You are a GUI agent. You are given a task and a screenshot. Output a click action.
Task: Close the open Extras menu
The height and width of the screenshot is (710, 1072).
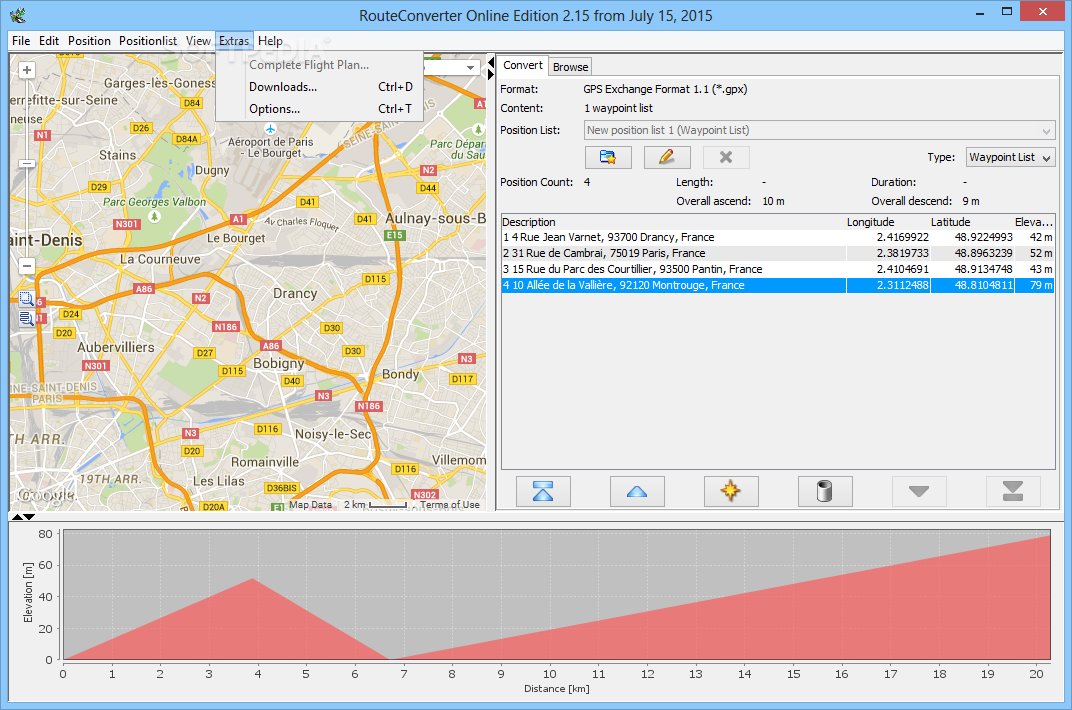(234, 41)
